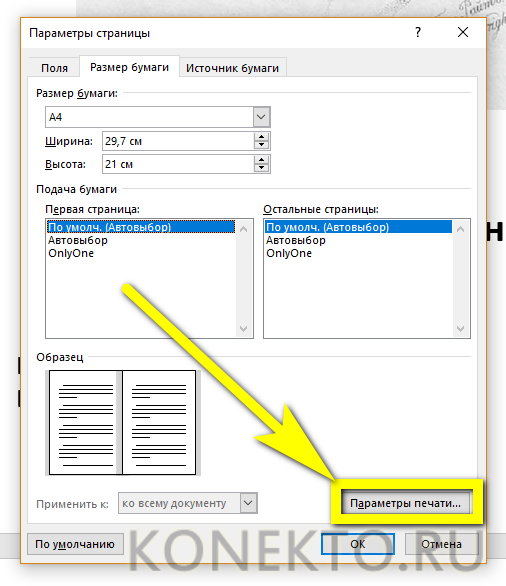
Task: Select OnlyOne in the Остальные страницы list
Action: pos(289,253)
